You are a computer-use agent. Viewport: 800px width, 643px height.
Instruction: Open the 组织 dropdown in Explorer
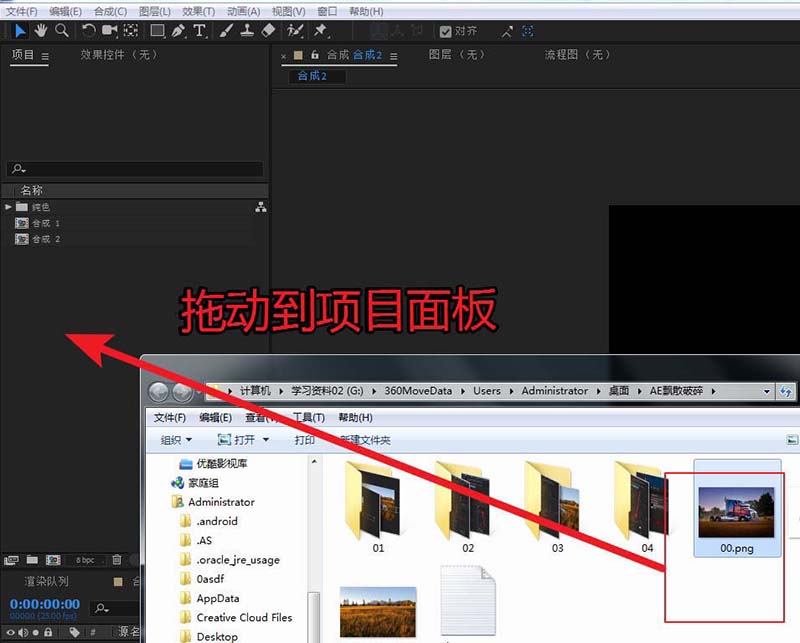[176, 440]
